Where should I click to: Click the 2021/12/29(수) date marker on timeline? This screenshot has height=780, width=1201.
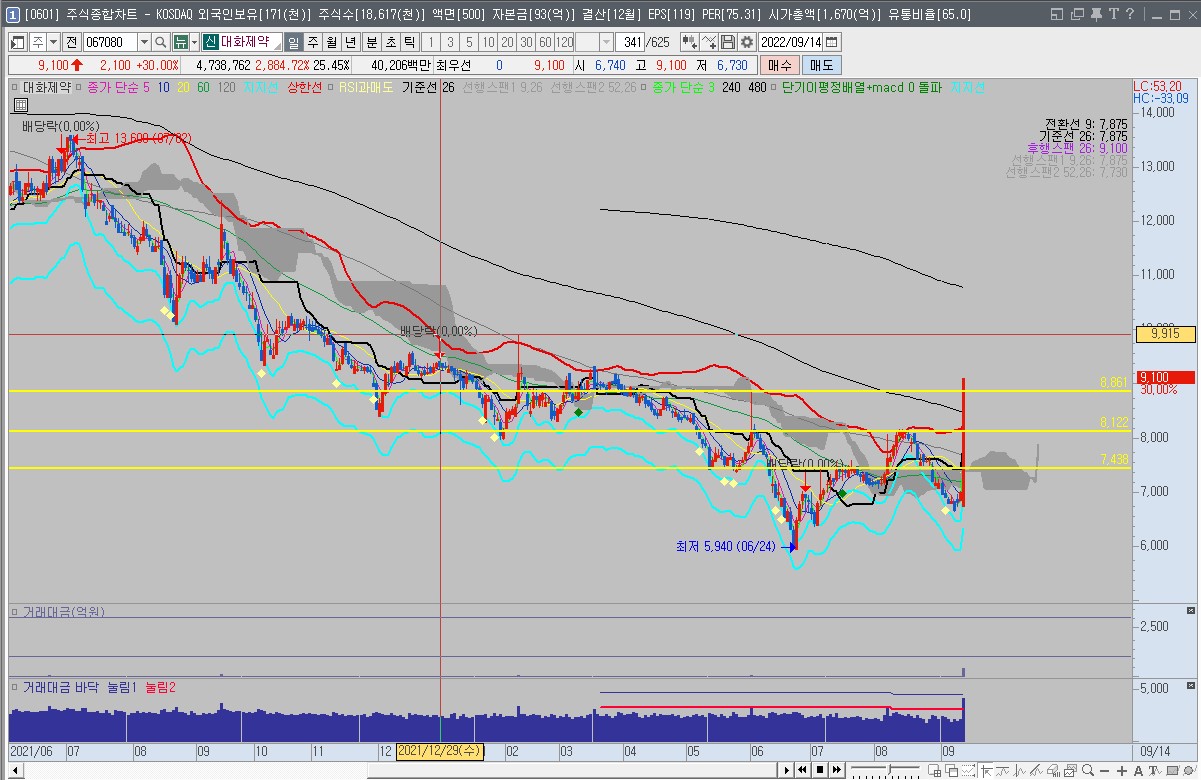tap(440, 750)
